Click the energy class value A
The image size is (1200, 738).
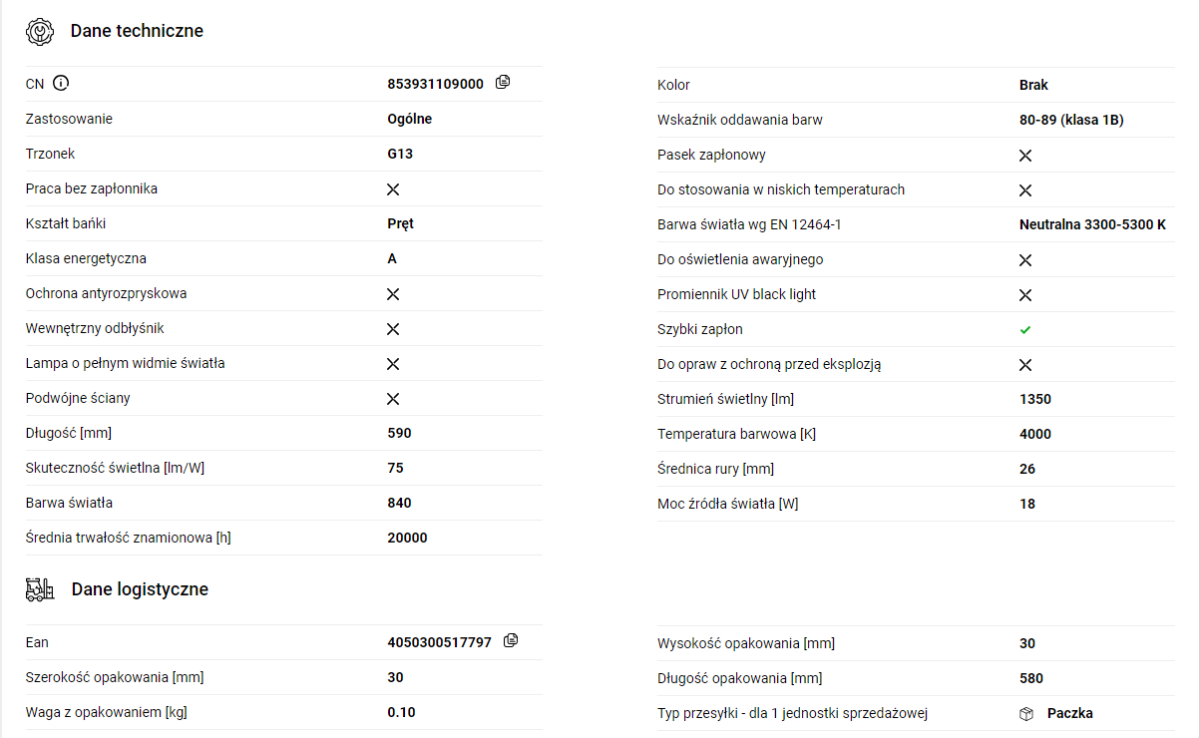(392, 259)
